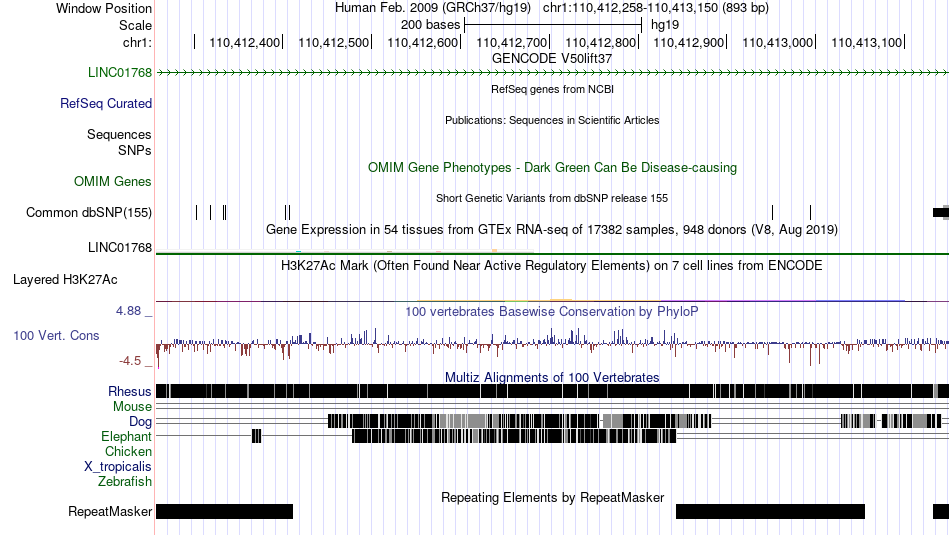This screenshot has height=535, width=950.
Task: Select the Elephant alignment row label
Action: click(x=126, y=436)
